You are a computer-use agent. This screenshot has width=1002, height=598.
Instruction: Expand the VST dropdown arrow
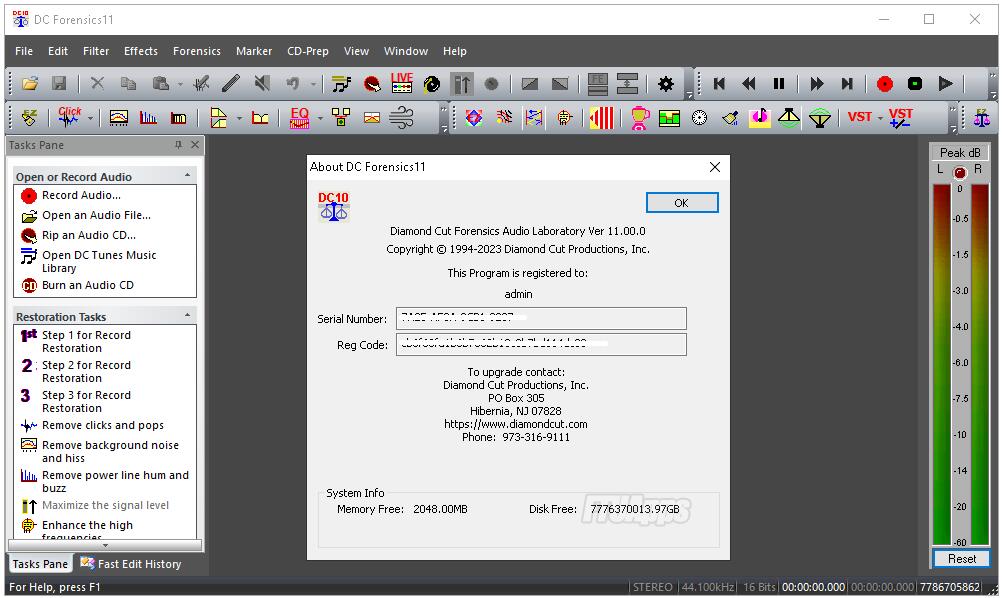coord(880,118)
